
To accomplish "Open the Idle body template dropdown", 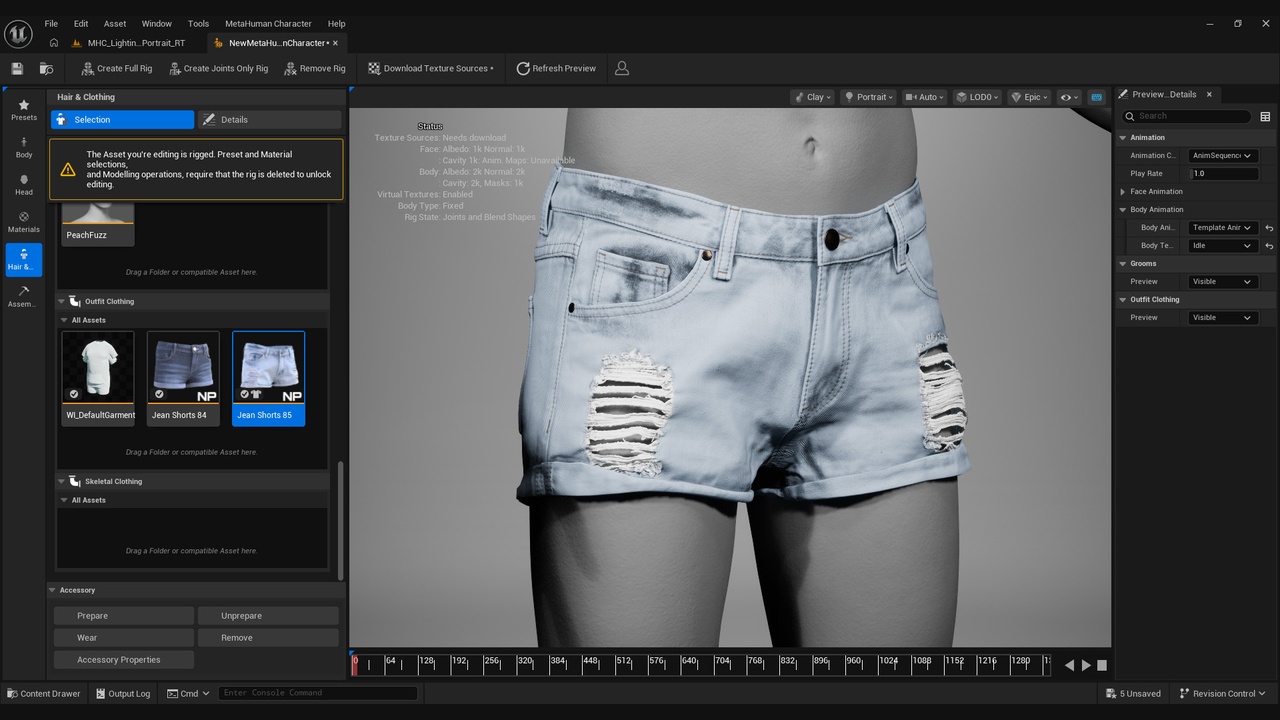I will [x=1222, y=245].
